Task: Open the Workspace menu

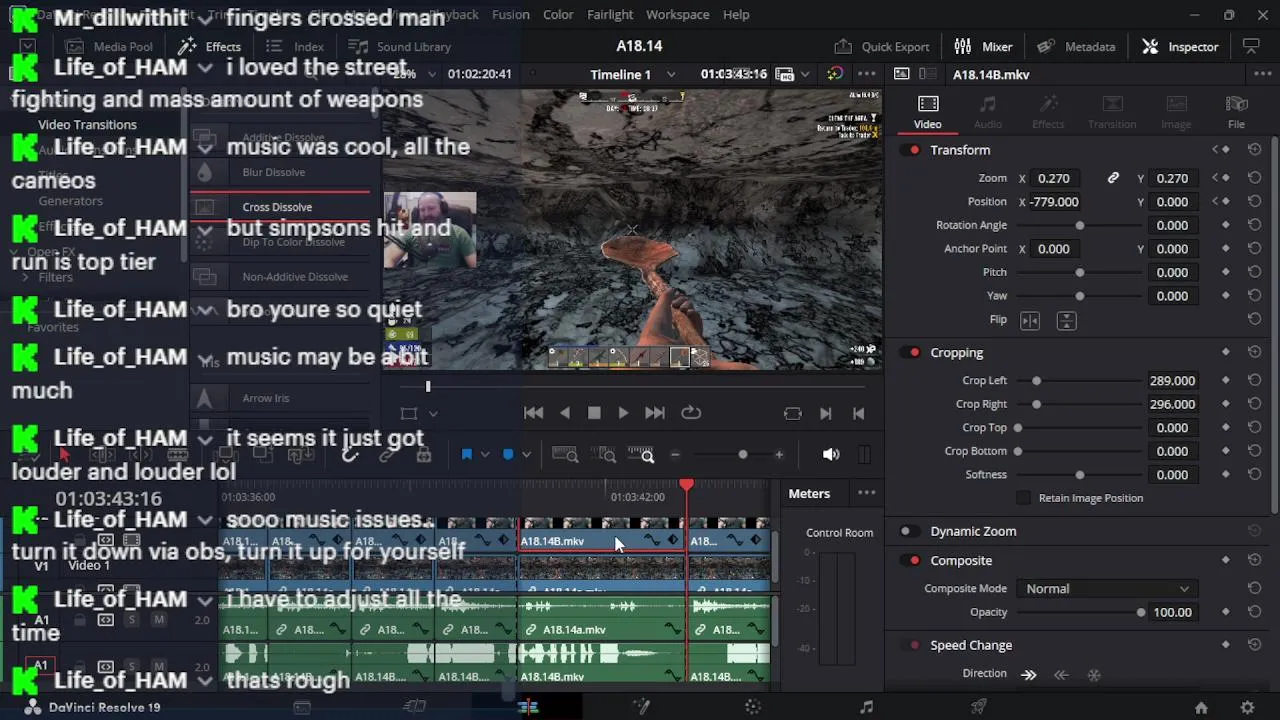Action: pyautogui.click(x=677, y=15)
